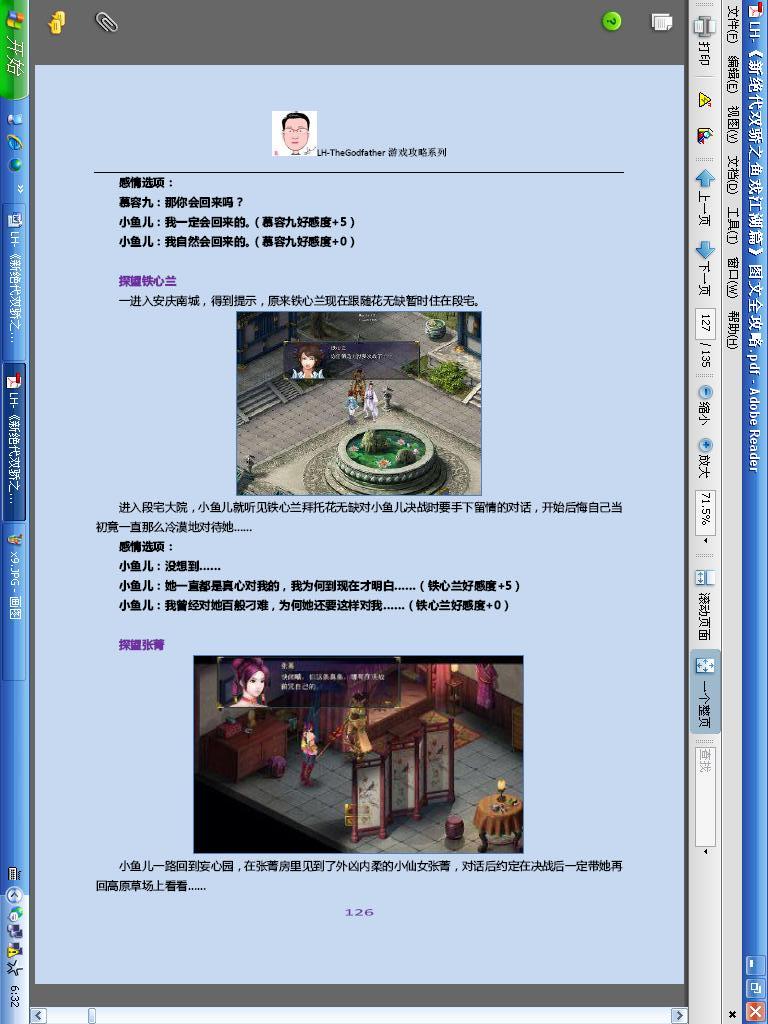Click the globe icon in the system tray
The image size is (768, 1024).
(15, 912)
